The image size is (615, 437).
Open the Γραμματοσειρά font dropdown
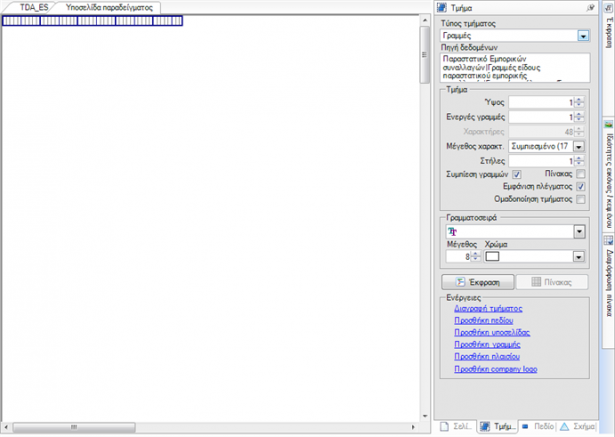(x=579, y=232)
